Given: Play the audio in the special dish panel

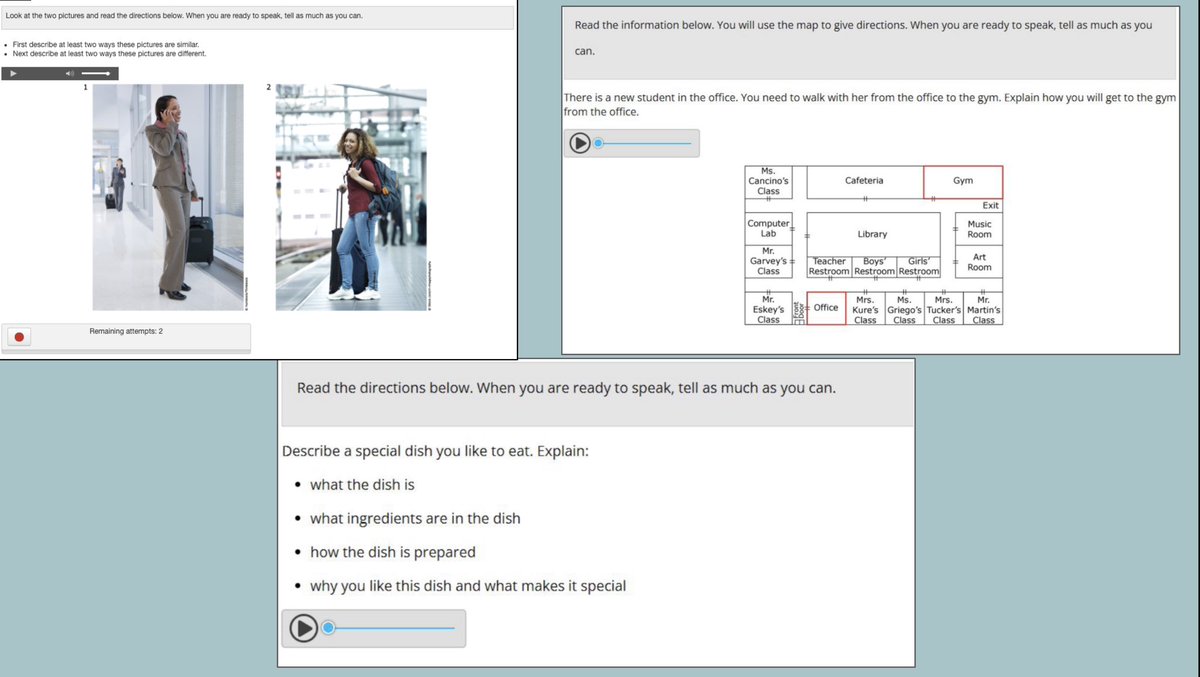Looking at the screenshot, I should pos(303,628).
